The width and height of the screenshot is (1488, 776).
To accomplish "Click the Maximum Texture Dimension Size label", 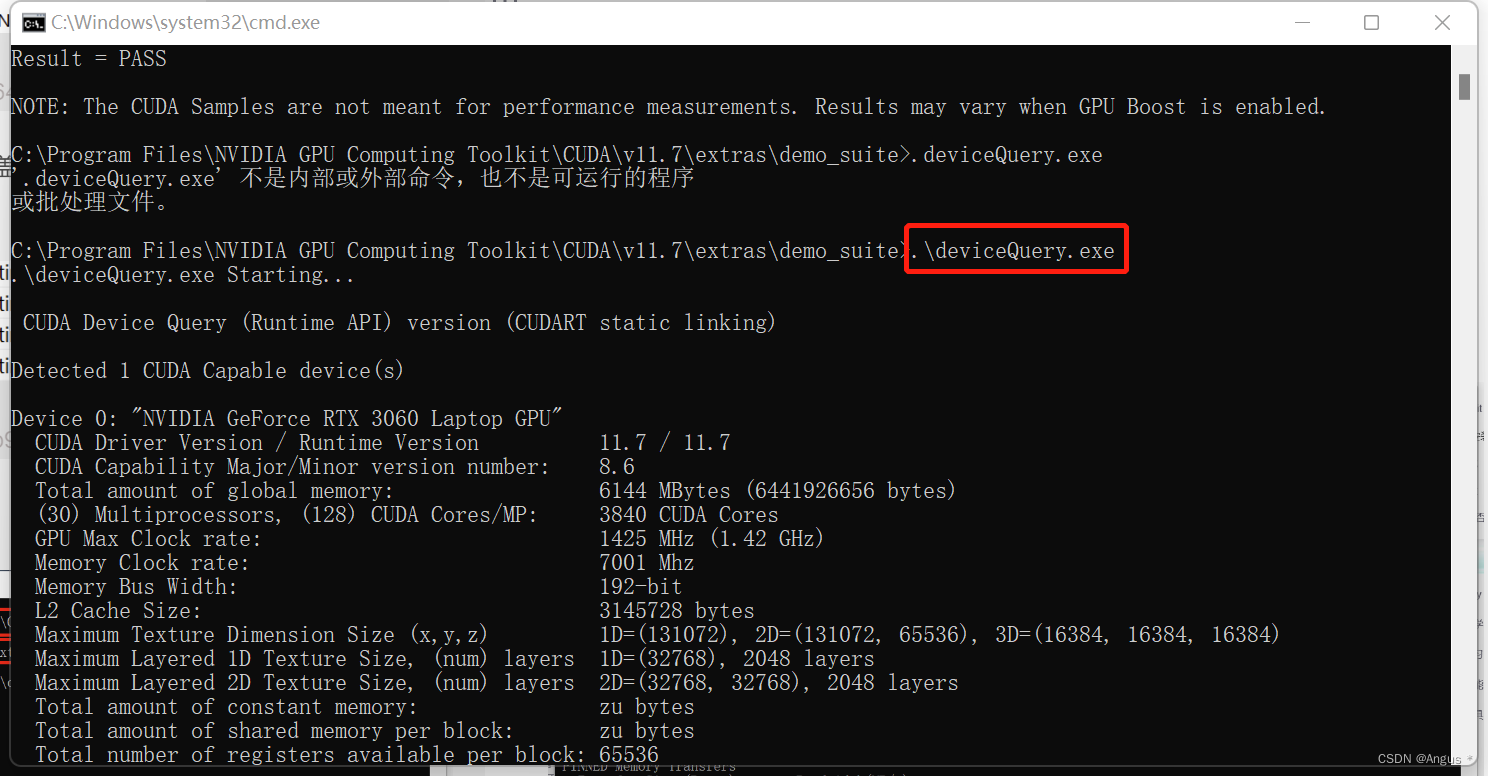I will click(x=261, y=635).
